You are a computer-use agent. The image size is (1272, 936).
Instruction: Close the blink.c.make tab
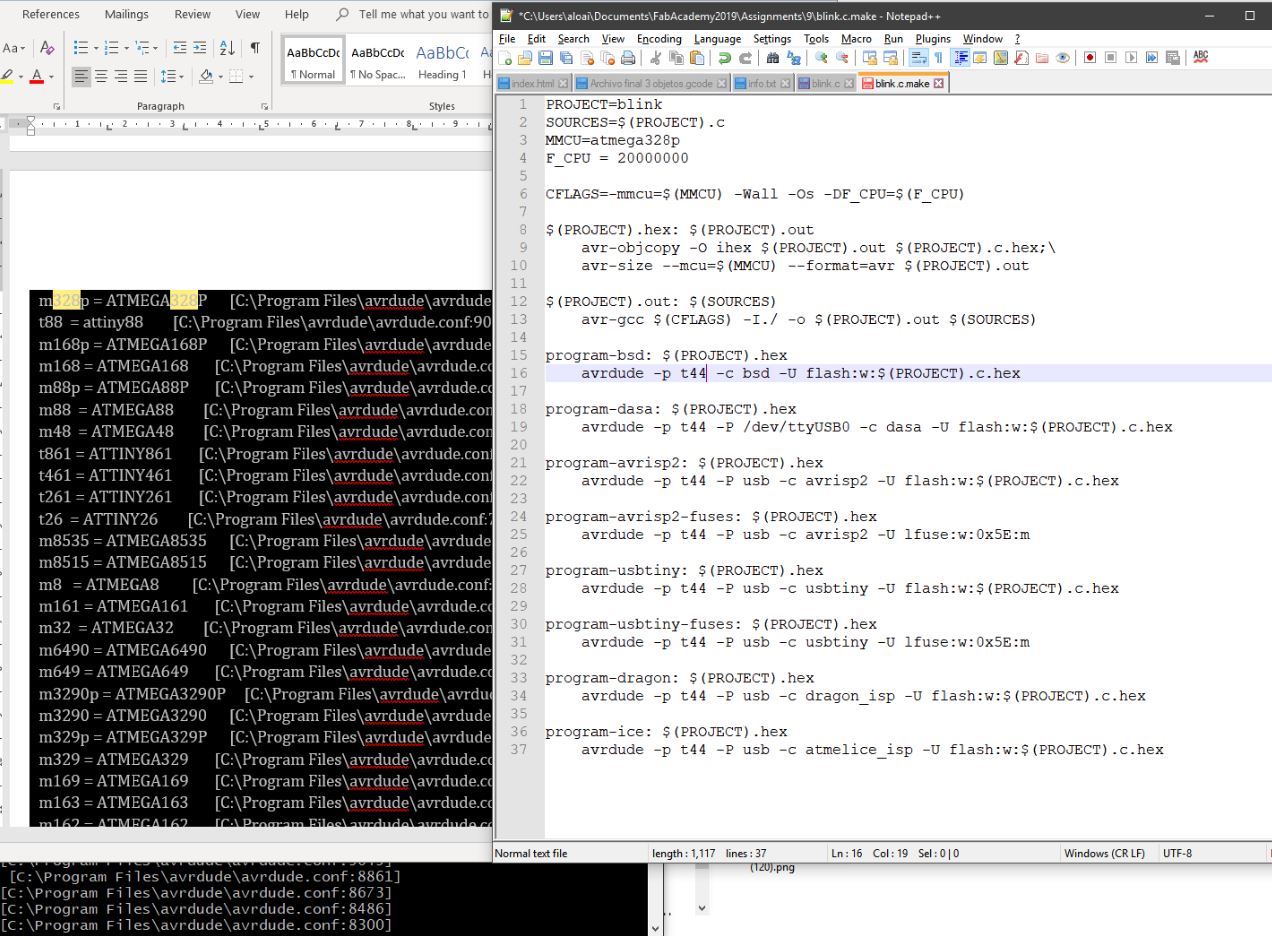point(939,84)
